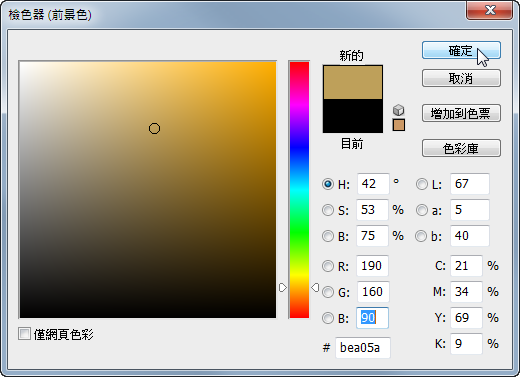Viewport: 520px width, 377px height.
Task: Select the B blue radio button
Action: (x=328, y=318)
